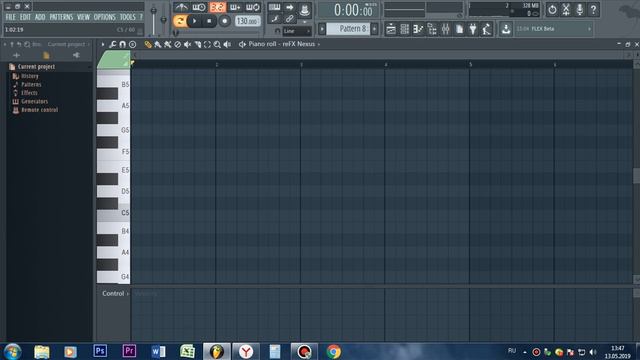Open the Playlist window

[391, 29]
